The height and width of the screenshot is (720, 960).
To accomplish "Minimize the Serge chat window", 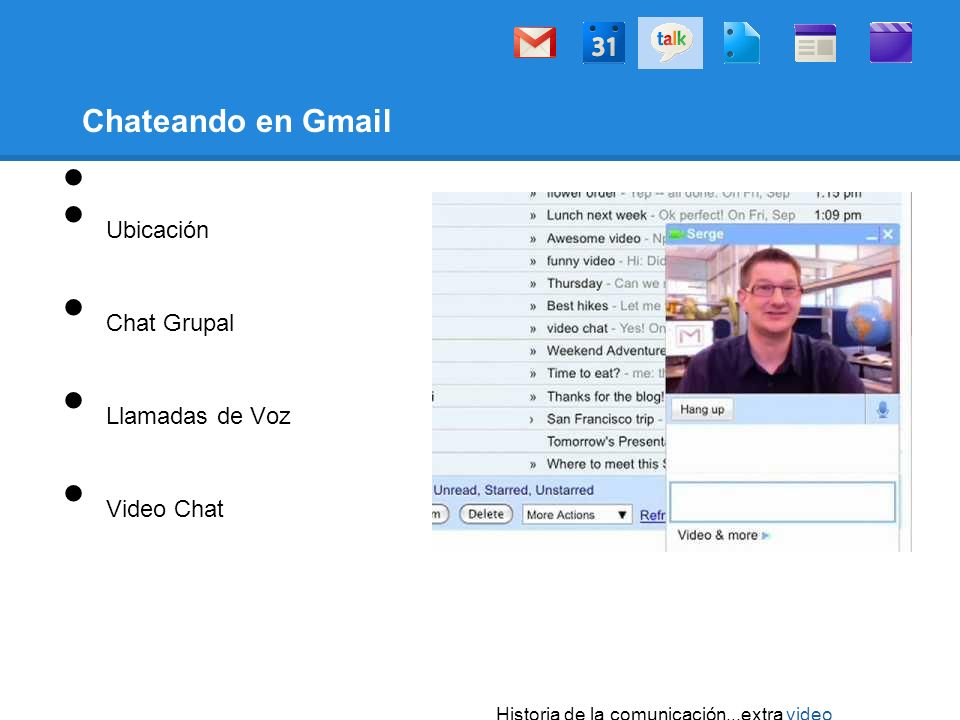I will 871,234.
